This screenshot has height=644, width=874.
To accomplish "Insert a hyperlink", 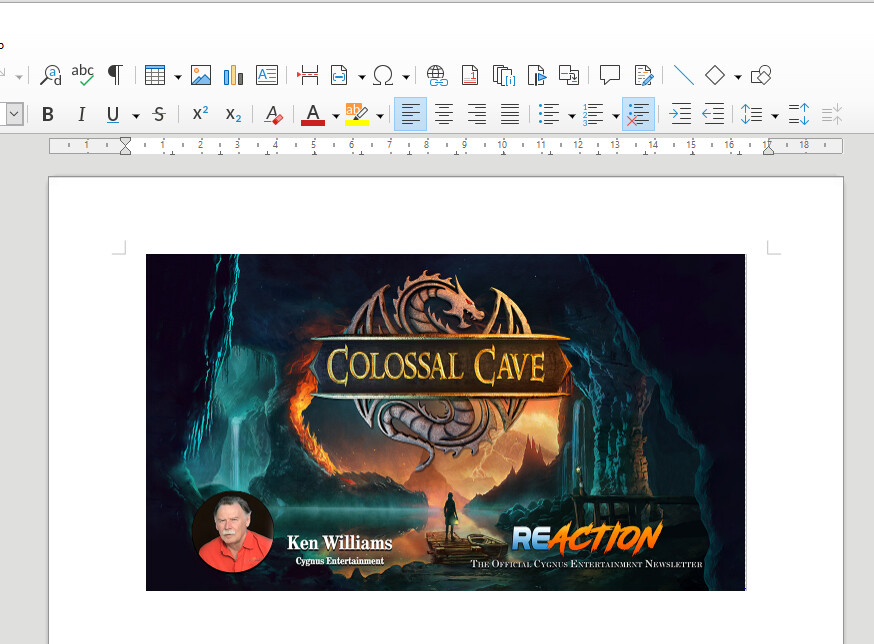I will [x=434, y=75].
